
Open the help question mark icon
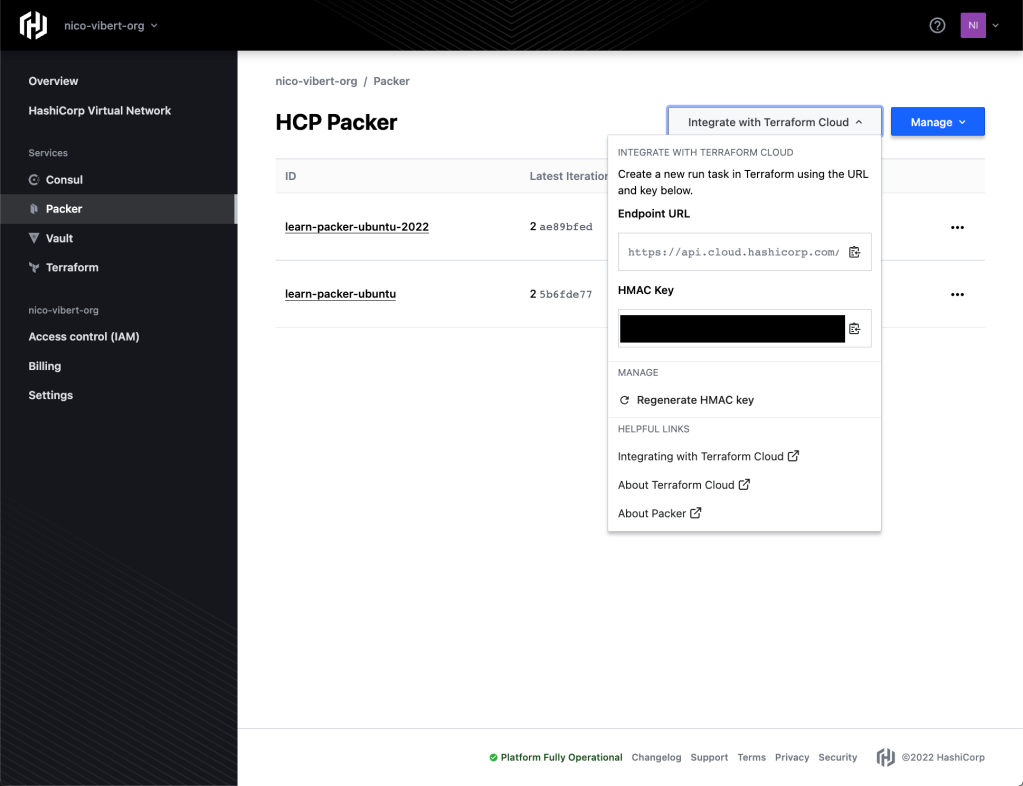(937, 26)
